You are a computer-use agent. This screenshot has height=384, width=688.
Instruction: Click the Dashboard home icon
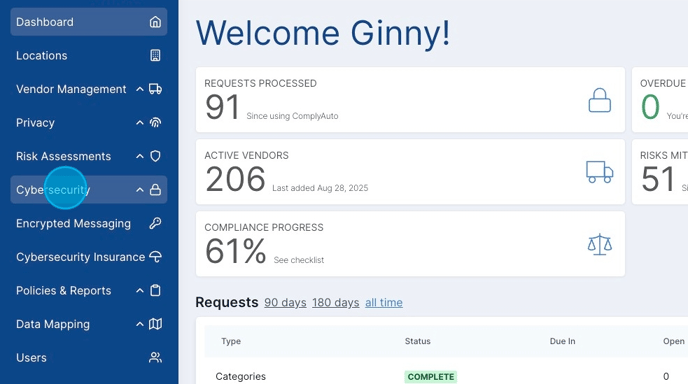click(155, 22)
